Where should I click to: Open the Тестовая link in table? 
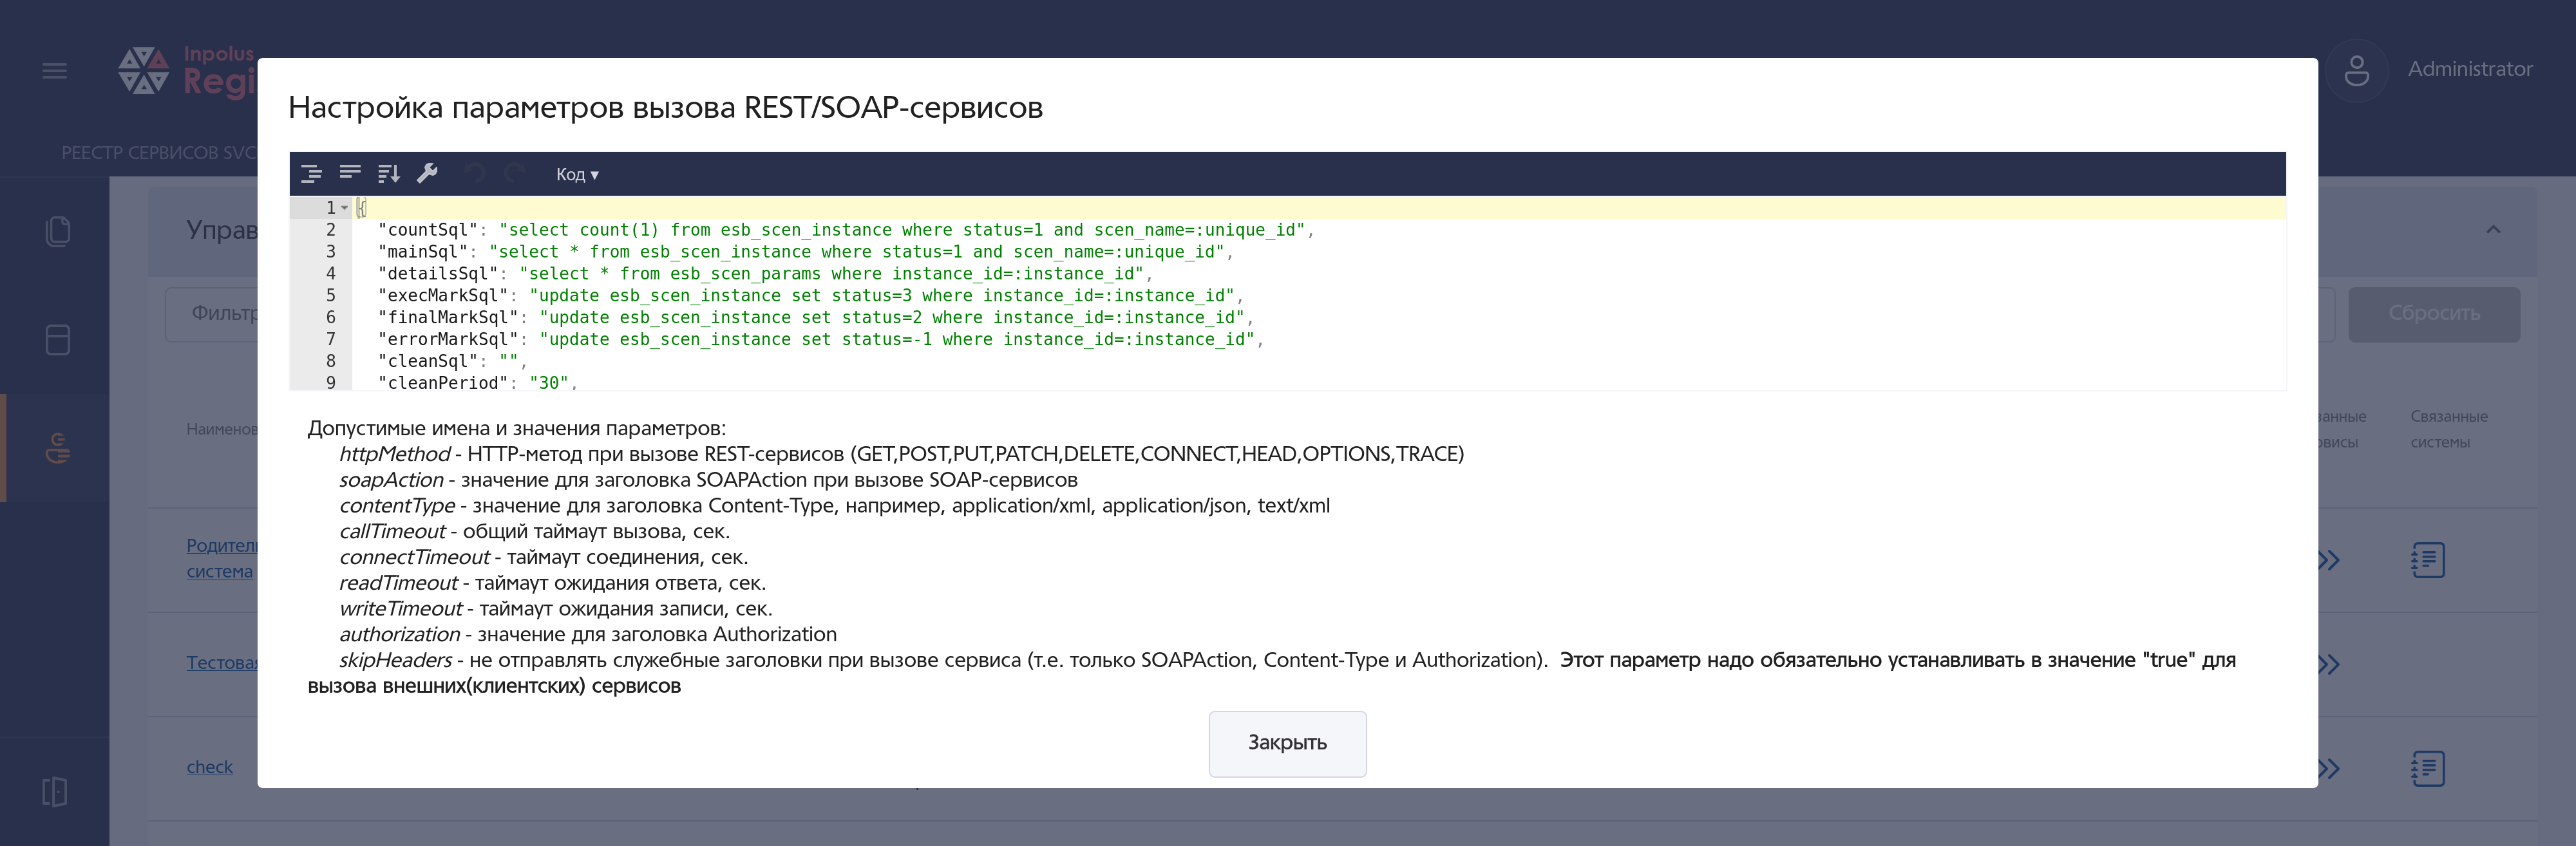tap(222, 663)
